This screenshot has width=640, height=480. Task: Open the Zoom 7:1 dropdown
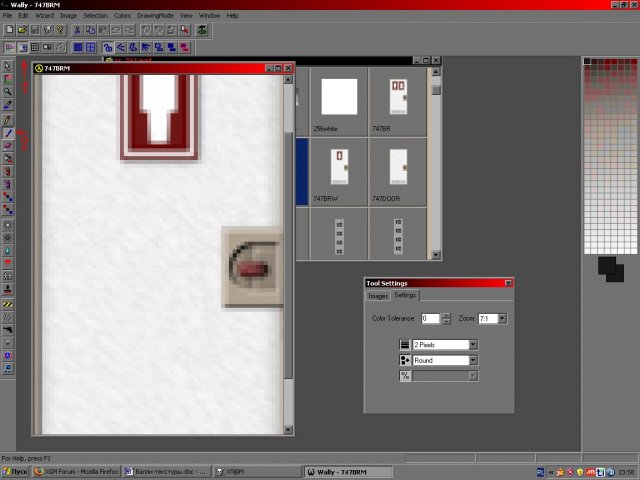pos(502,318)
